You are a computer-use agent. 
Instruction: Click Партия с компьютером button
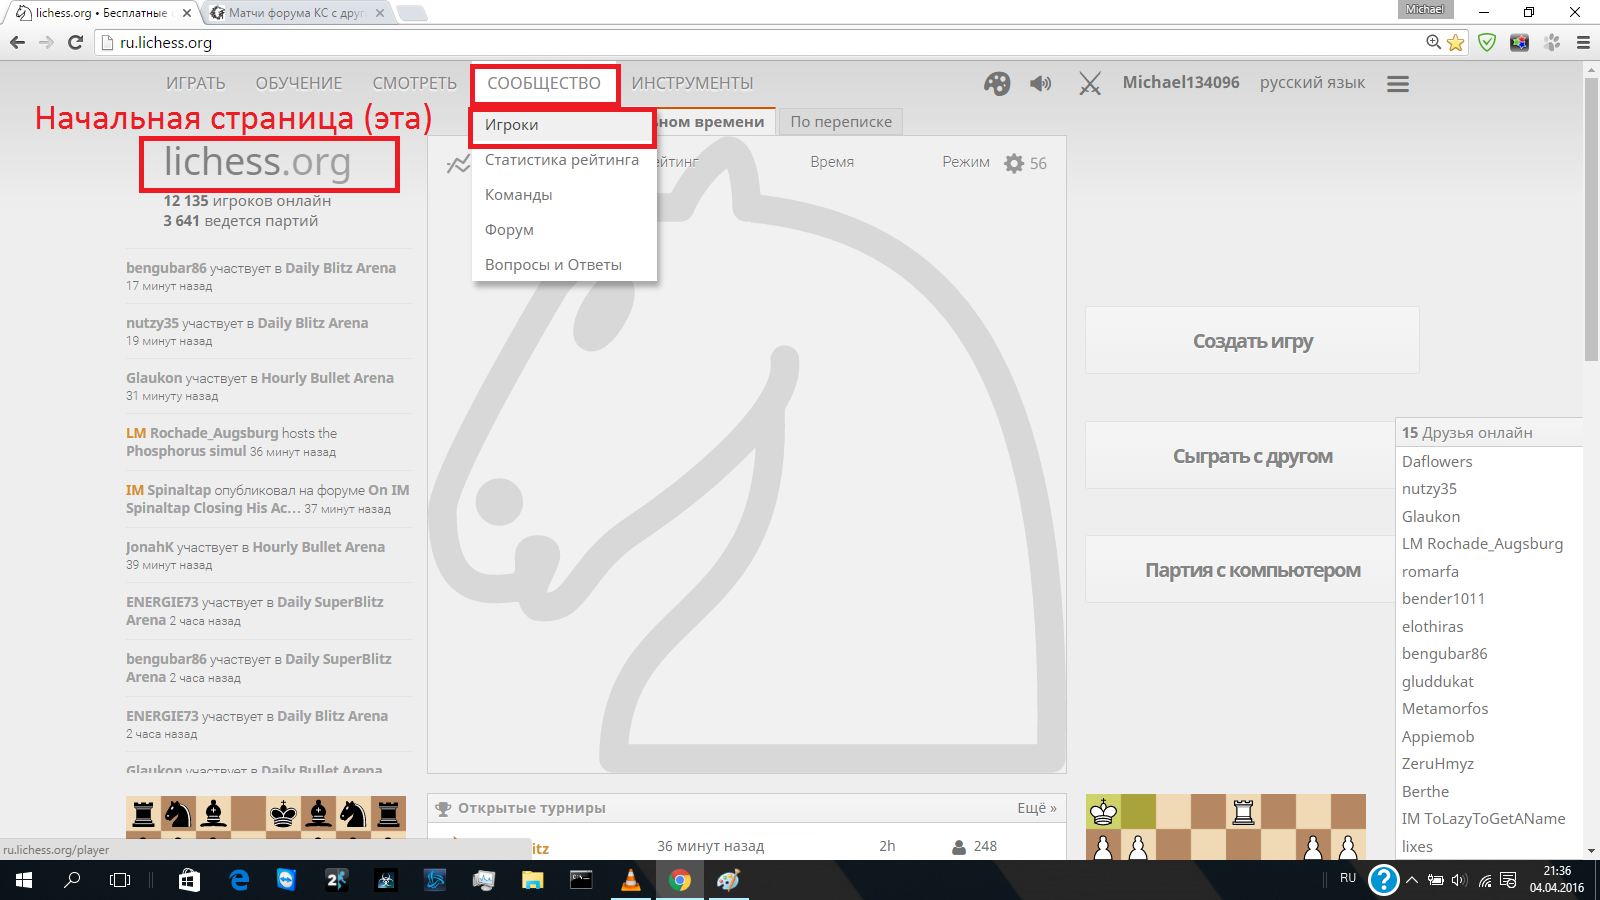point(1240,570)
